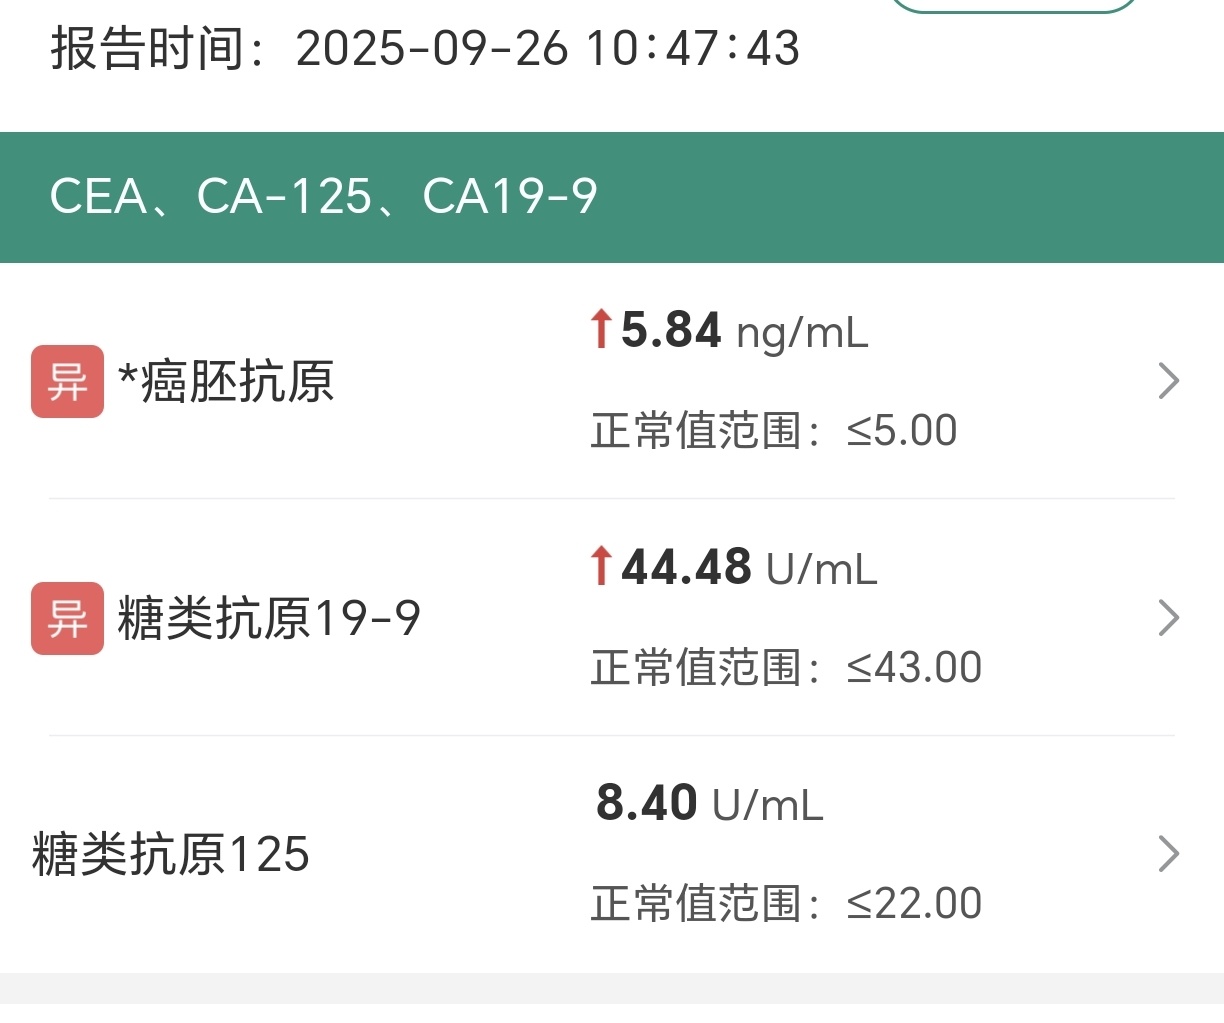
Task: Open the 糖类抗原125 test item
Action: pos(171,855)
